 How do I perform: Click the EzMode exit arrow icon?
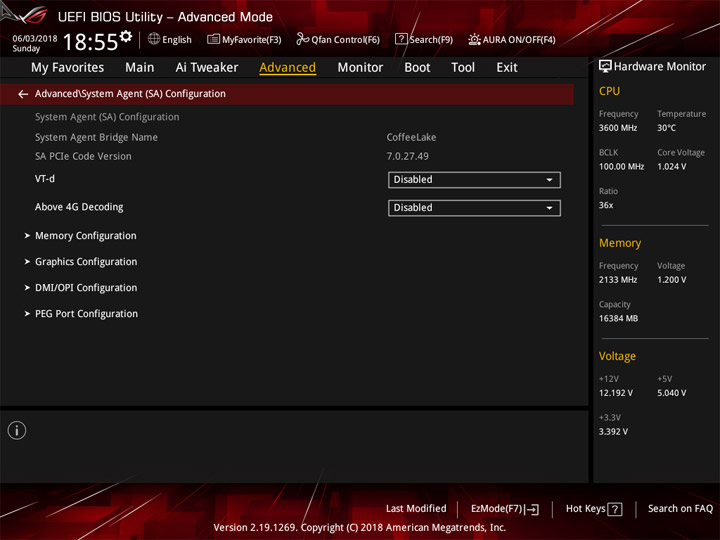(x=533, y=509)
